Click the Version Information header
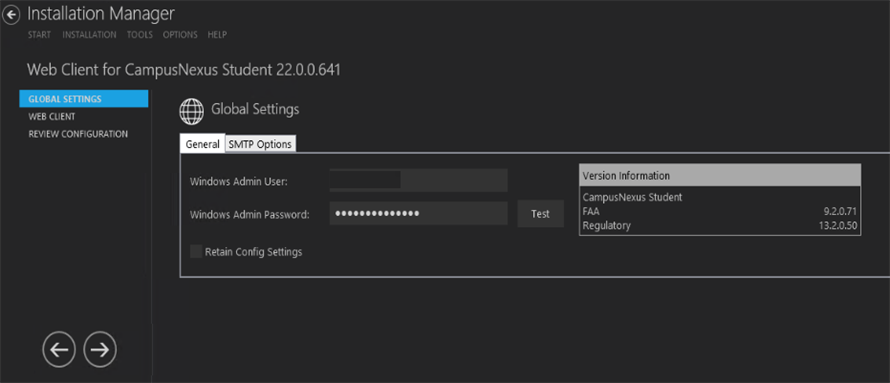 720,175
